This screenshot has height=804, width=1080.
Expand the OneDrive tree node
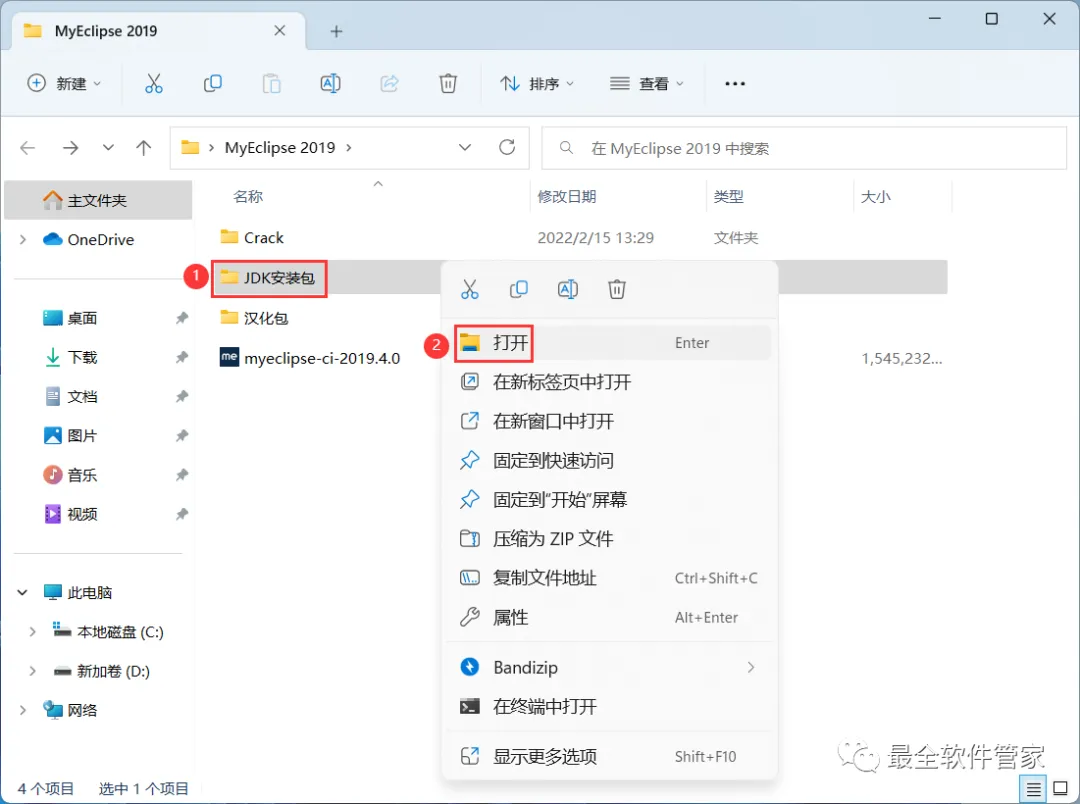pyautogui.click(x=23, y=240)
